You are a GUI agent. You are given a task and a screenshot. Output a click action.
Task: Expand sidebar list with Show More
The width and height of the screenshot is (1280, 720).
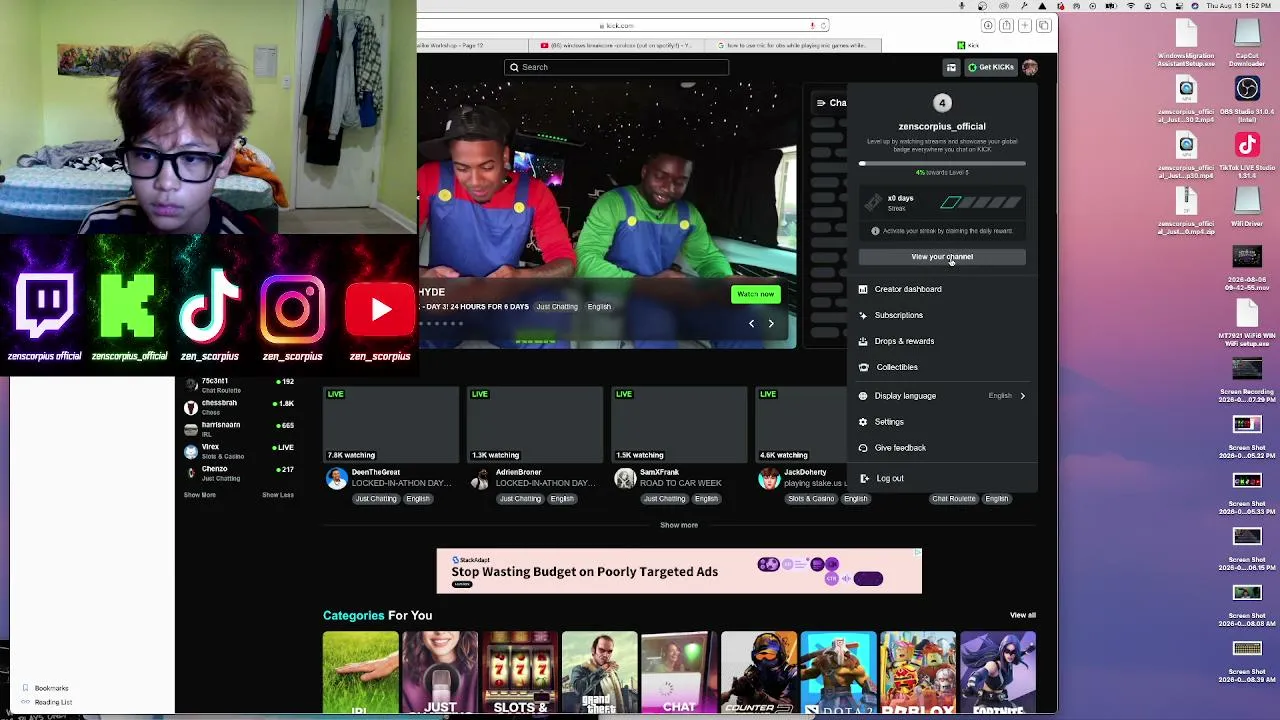click(199, 495)
